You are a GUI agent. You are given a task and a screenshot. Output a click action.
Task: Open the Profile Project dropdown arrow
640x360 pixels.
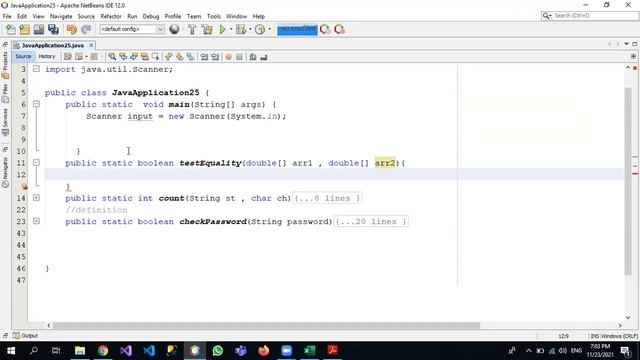coord(269,29)
